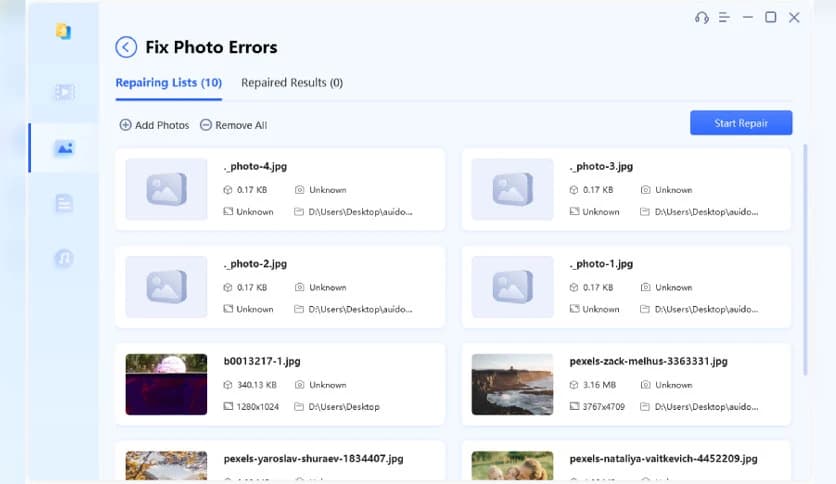Click the camera icon in the ._photo-4.jpg card

tap(300, 190)
